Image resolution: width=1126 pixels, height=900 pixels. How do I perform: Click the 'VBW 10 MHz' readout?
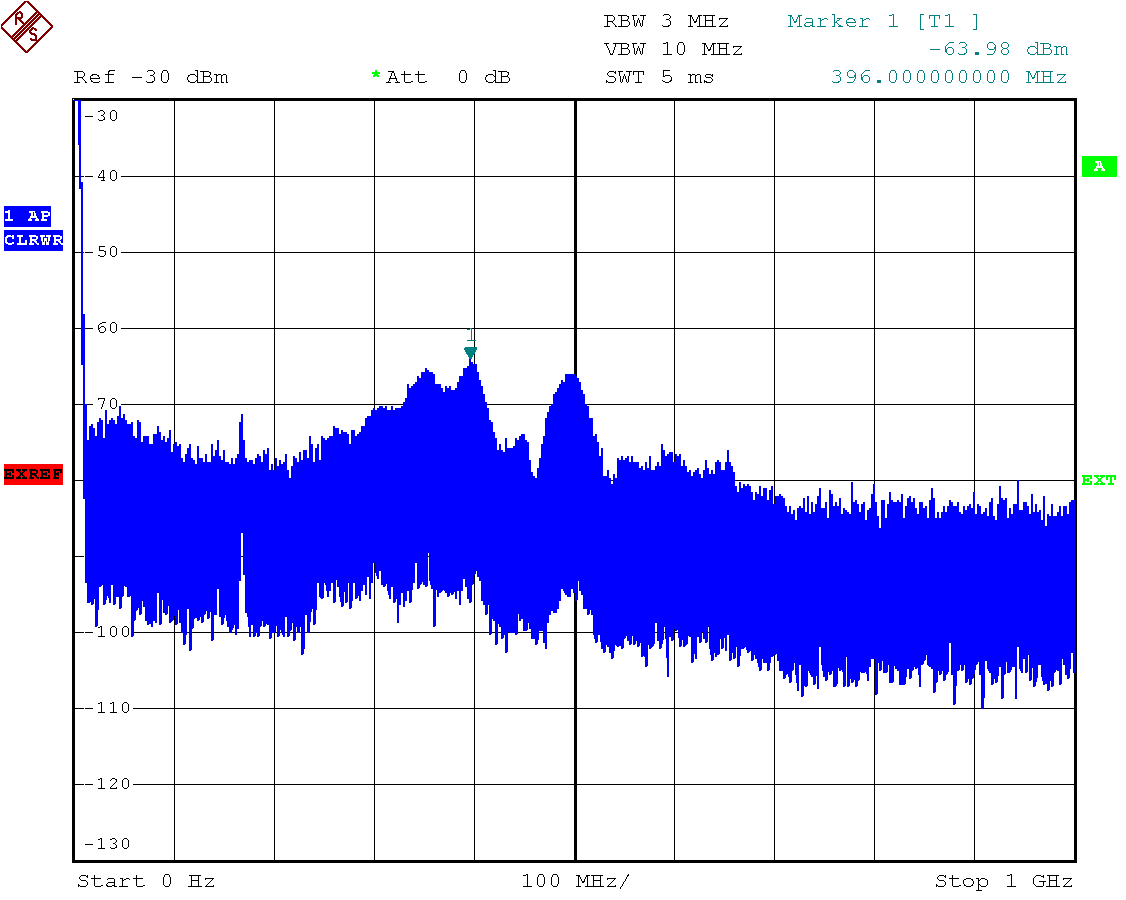pyautogui.click(x=673, y=49)
